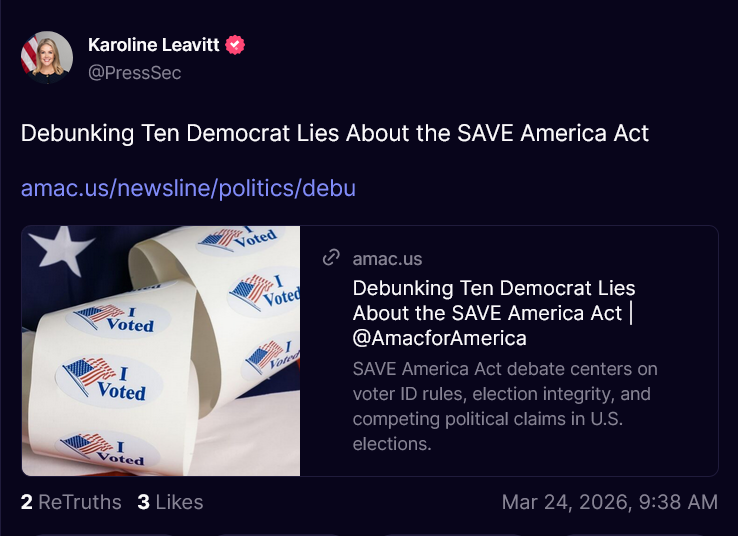Select the post text above the link

[x=335, y=133]
